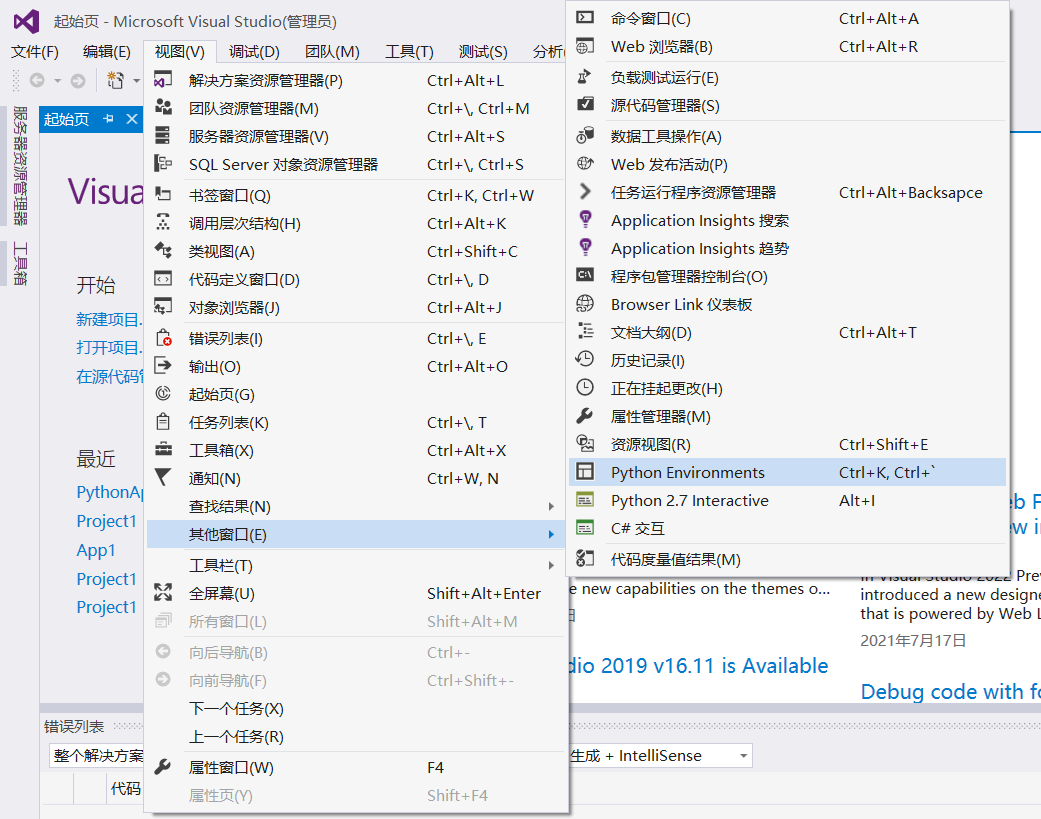
Task: Click the Web Browser icon in the submenu
Action: pyautogui.click(x=585, y=46)
